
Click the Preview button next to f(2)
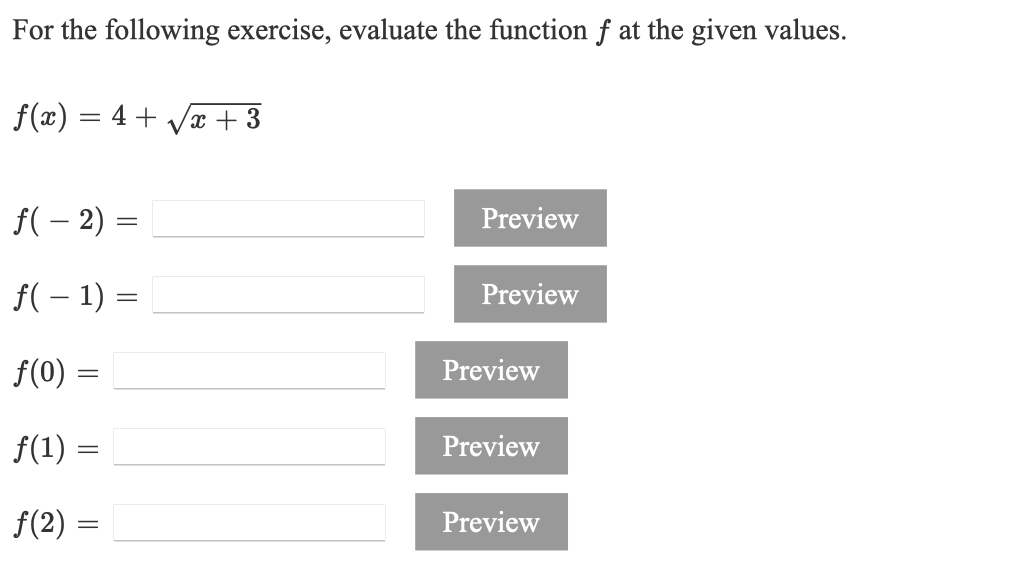coord(490,521)
